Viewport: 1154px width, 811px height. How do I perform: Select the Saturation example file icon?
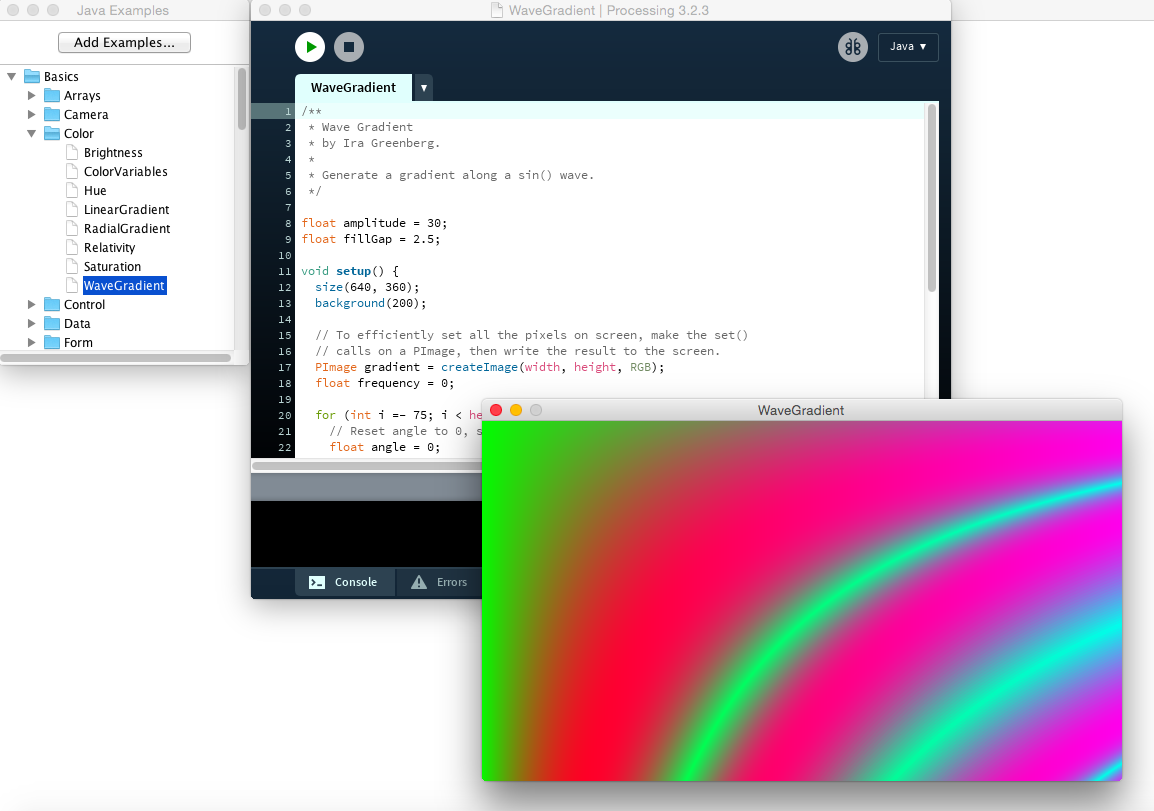coord(72,267)
